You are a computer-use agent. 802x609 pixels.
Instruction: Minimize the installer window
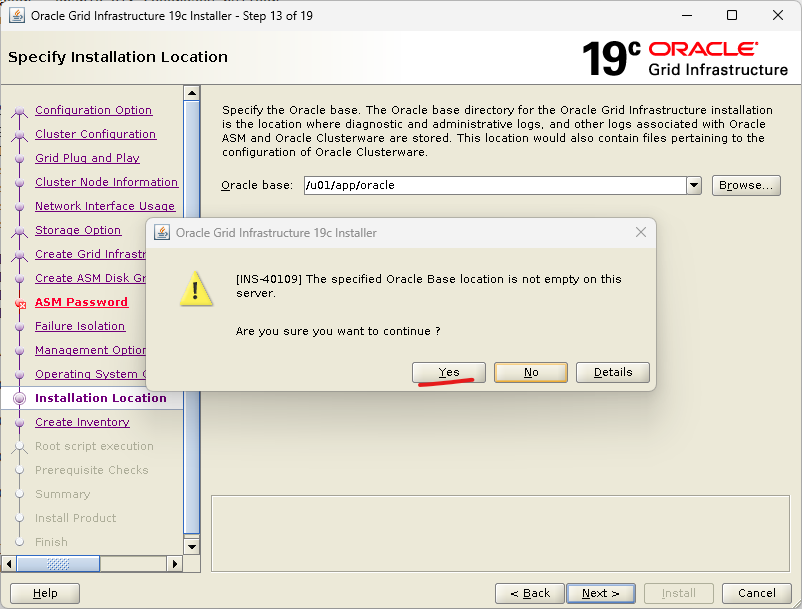686,15
